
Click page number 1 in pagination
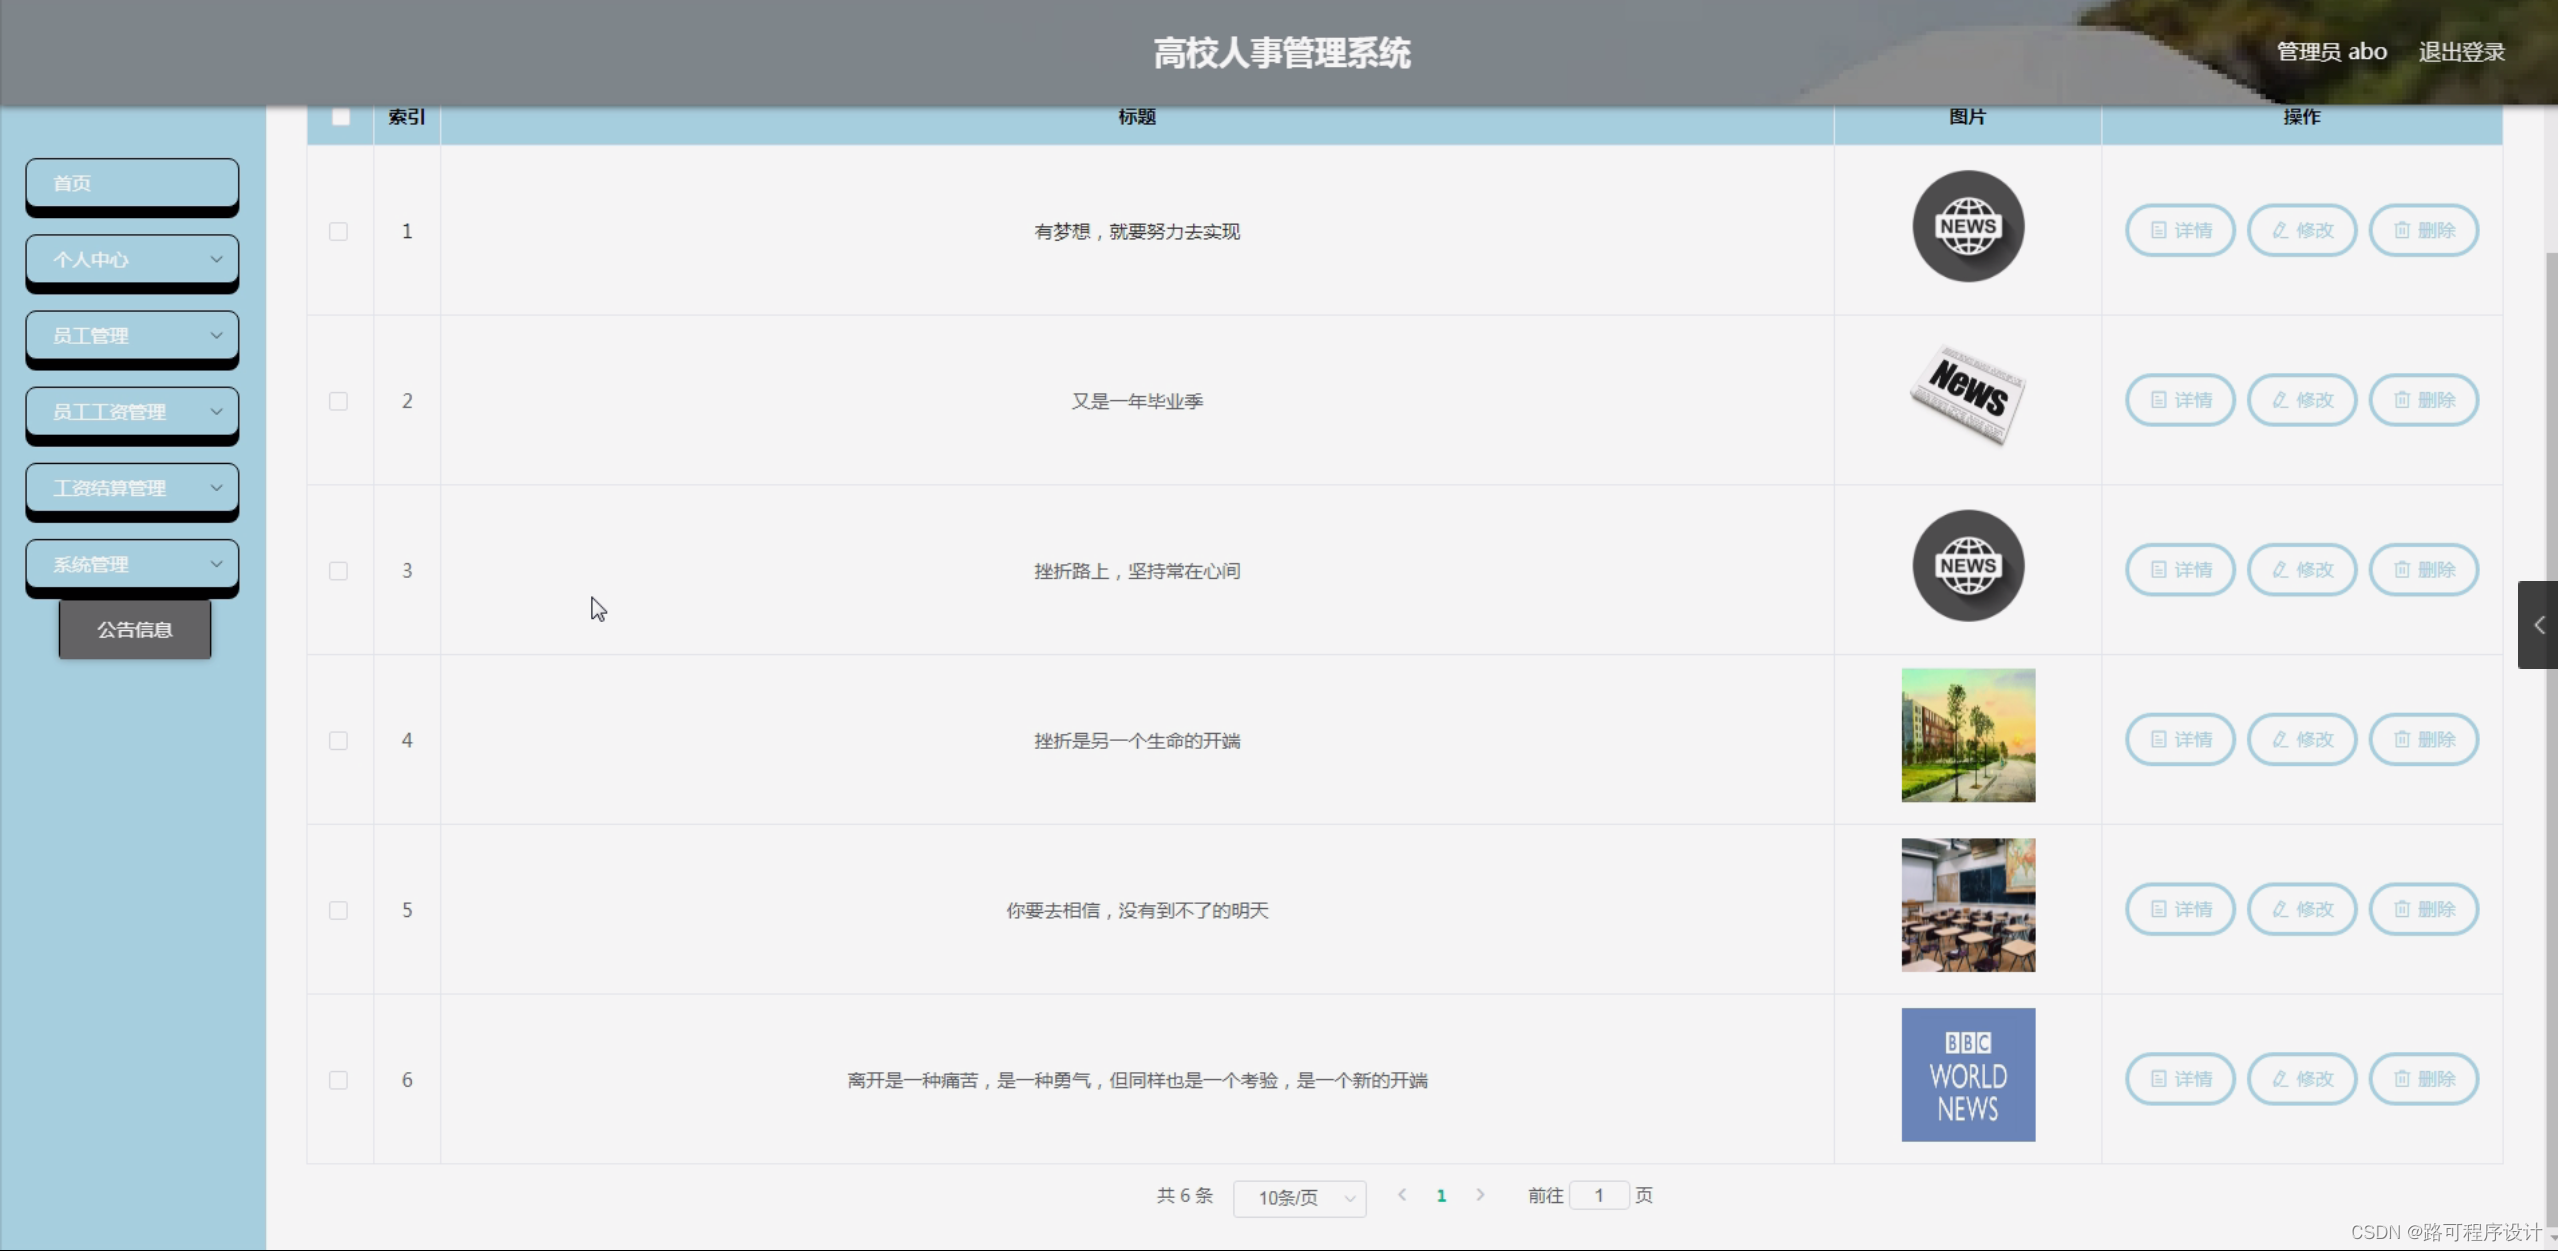(x=1441, y=1196)
